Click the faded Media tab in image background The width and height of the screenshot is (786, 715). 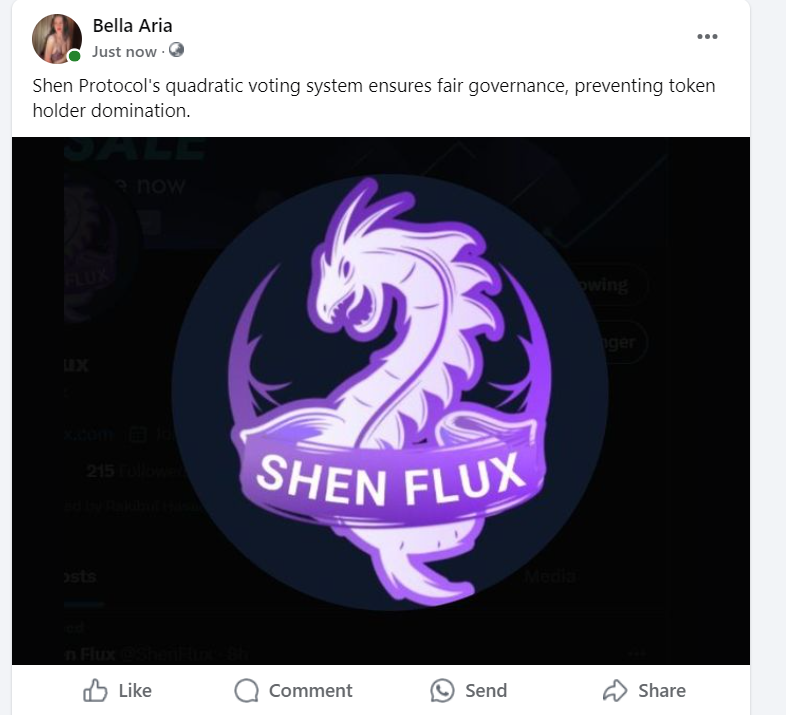[x=549, y=577]
